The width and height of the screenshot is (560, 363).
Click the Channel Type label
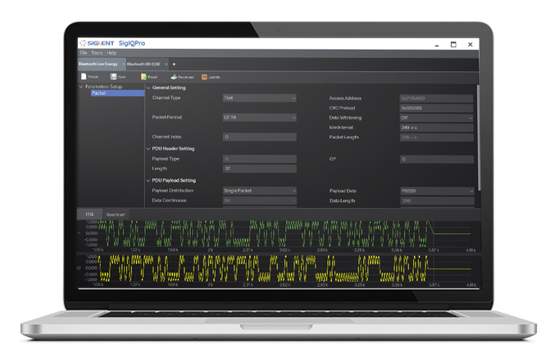[166, 98]
